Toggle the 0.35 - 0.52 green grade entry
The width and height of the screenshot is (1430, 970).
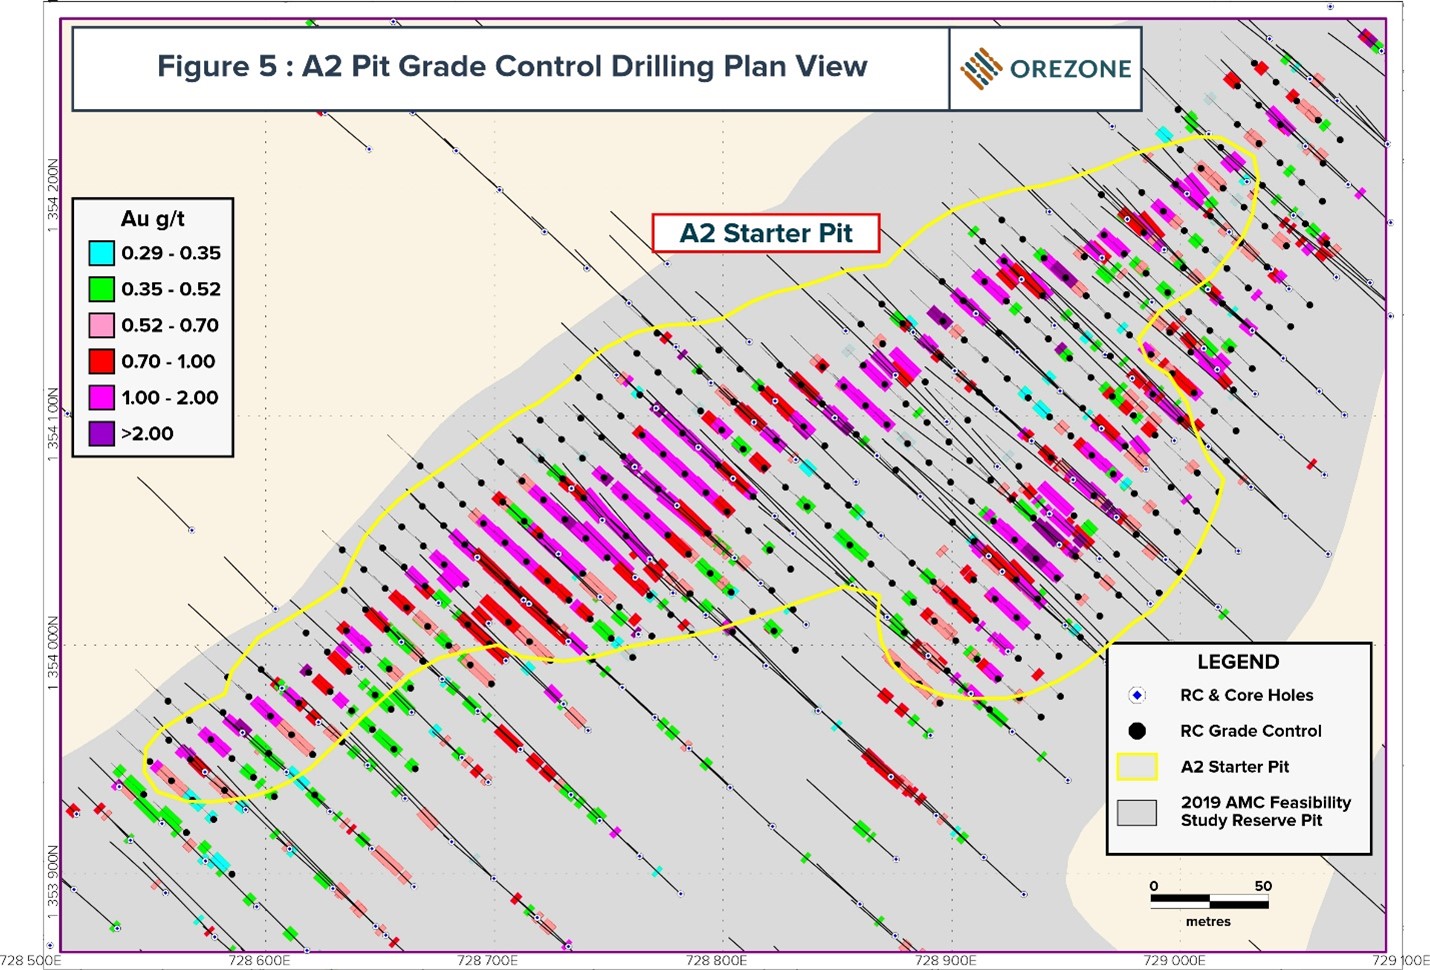[100, 289]
